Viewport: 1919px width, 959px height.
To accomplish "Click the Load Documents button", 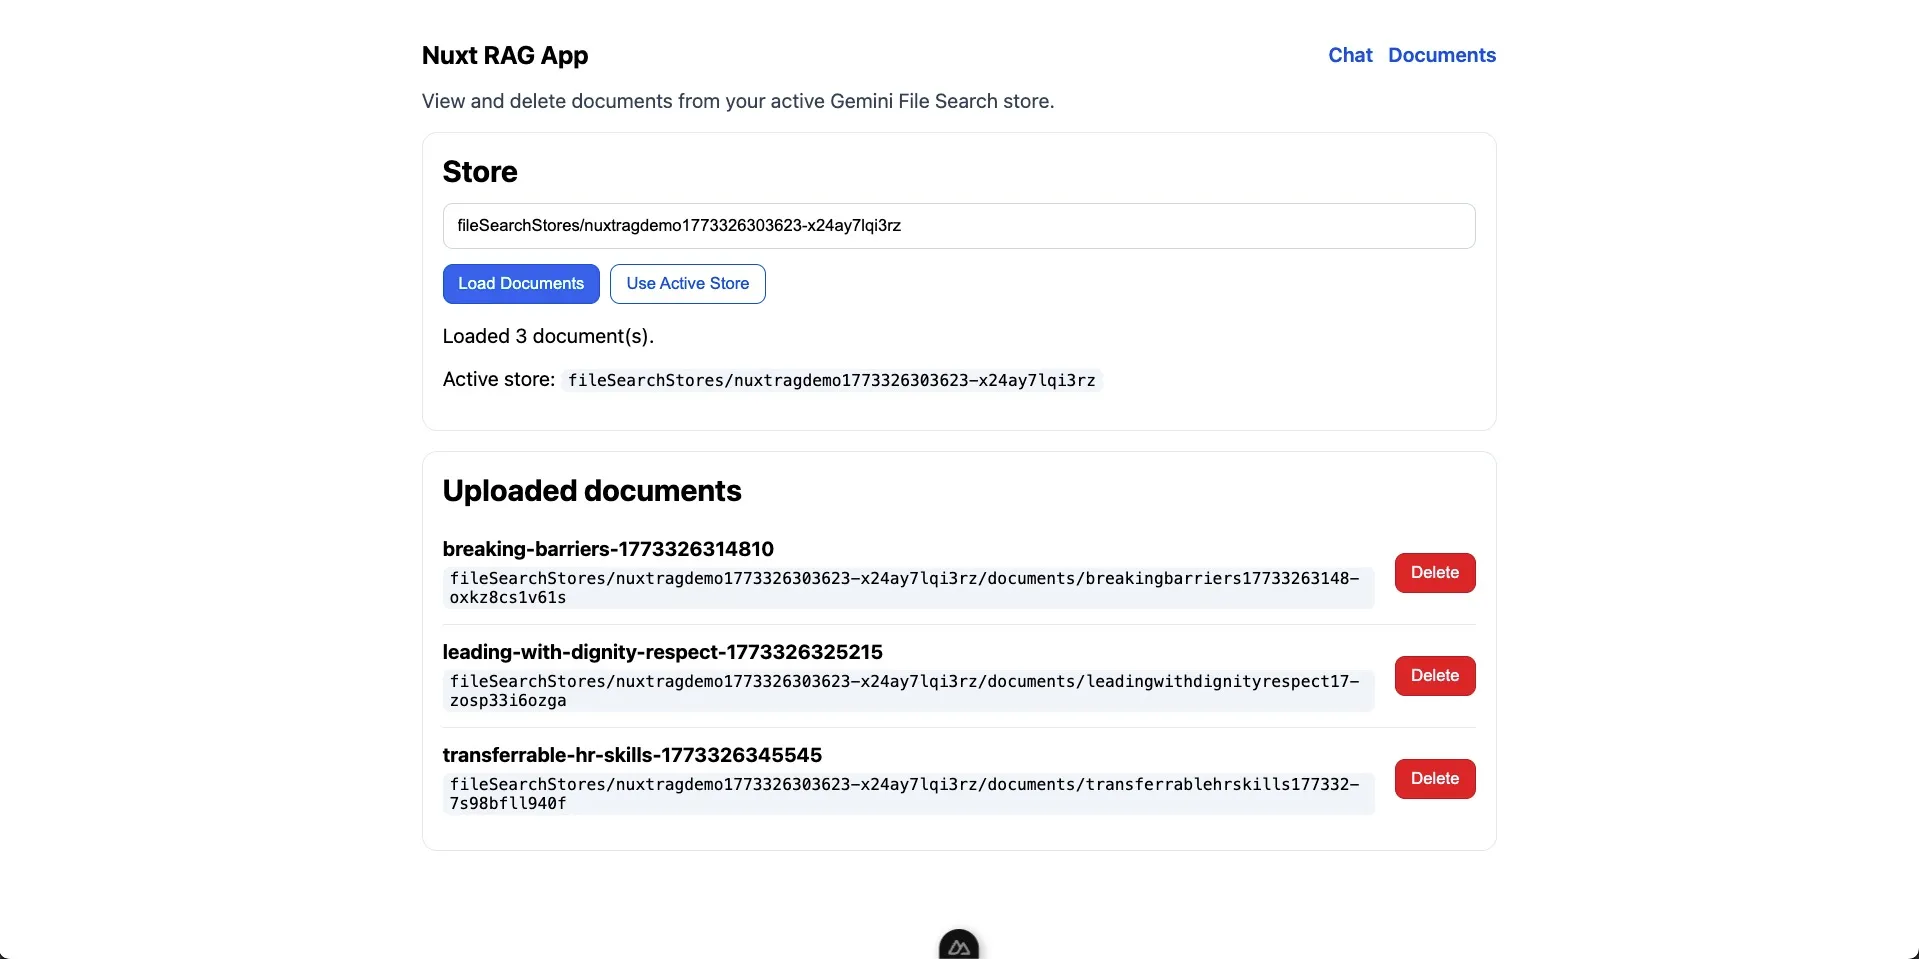I will (x=521, y=284).
